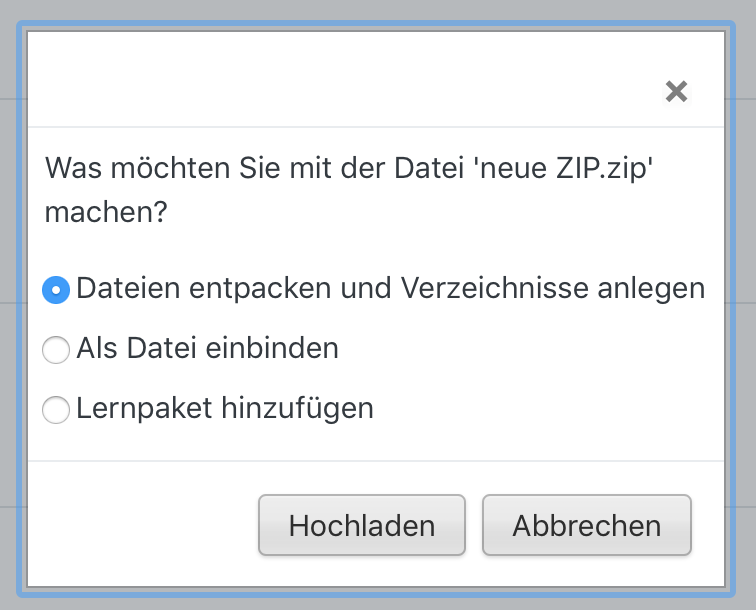Click the empty radio circle beside 'Lernpaket hinzufügen'
The height and width of the screenshot is (610, 756).
56,409
